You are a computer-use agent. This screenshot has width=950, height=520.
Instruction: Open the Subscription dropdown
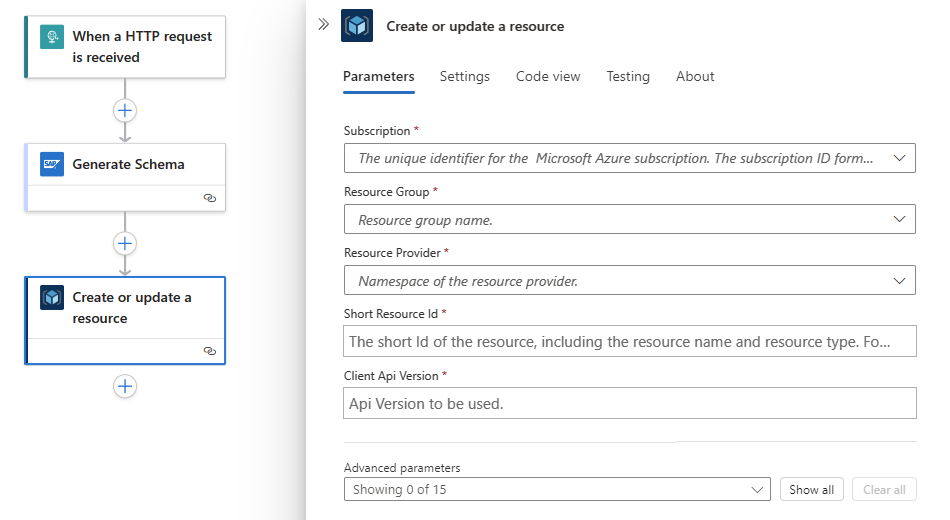(x=629, y=158)
